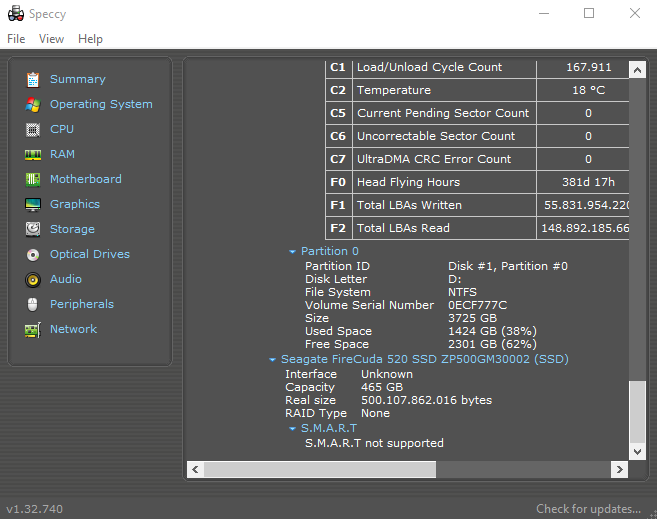The image size is (657, 519).
Task: Select the Head Flying Hours row
Action: [x=477, y=182]
